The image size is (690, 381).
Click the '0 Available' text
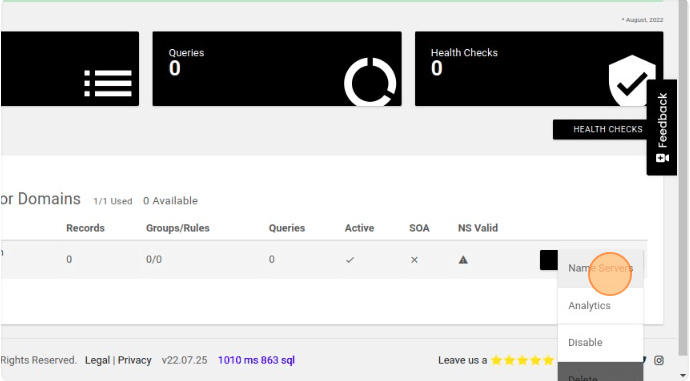tap(170, 201)
